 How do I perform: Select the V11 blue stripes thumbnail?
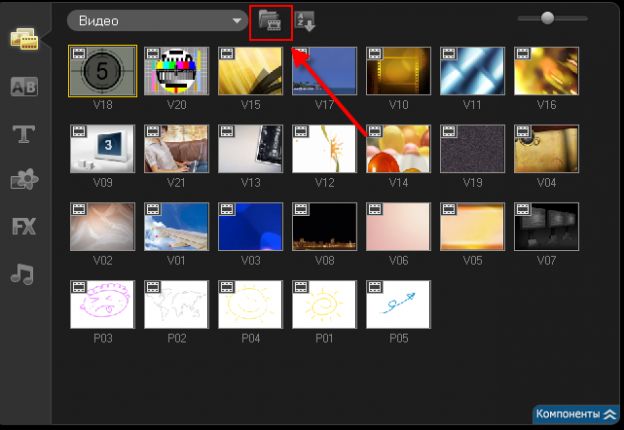472,71
